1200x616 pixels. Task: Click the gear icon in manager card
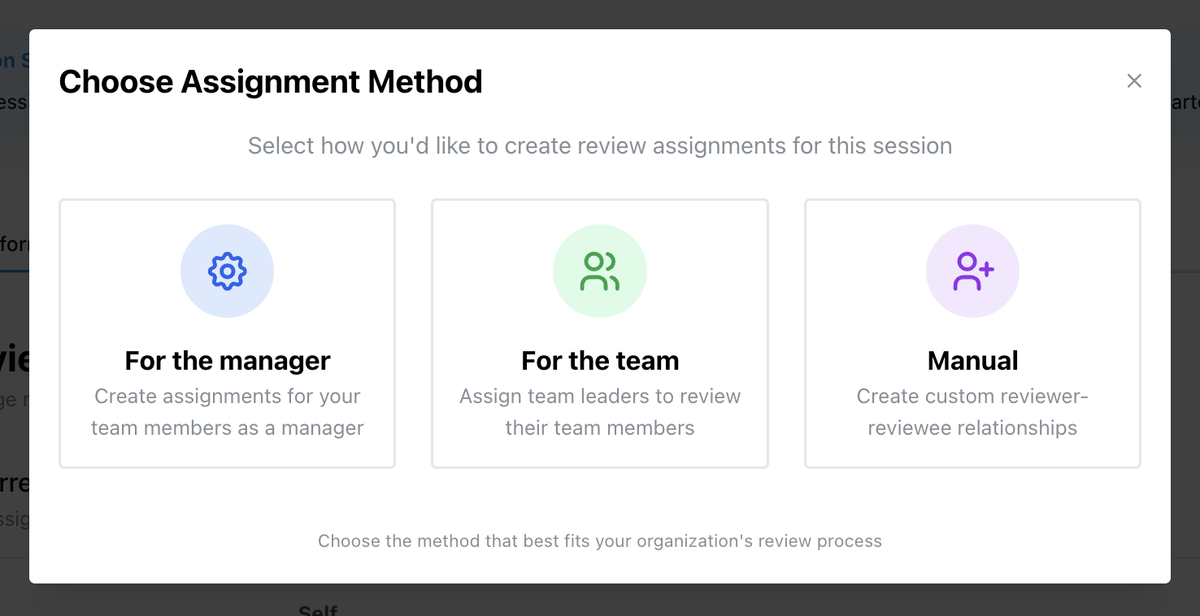point(227,271)
